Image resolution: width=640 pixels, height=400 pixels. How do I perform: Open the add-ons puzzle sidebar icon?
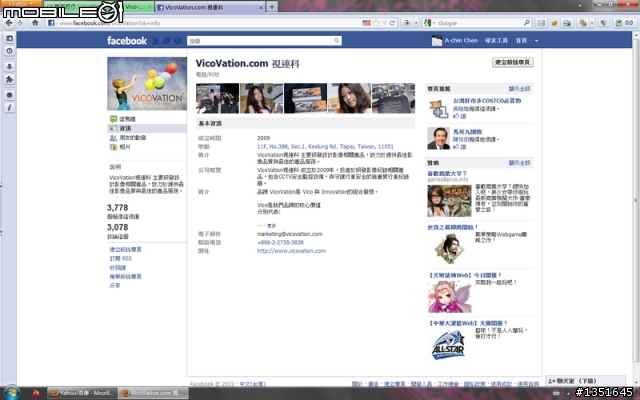coord(9,79)
